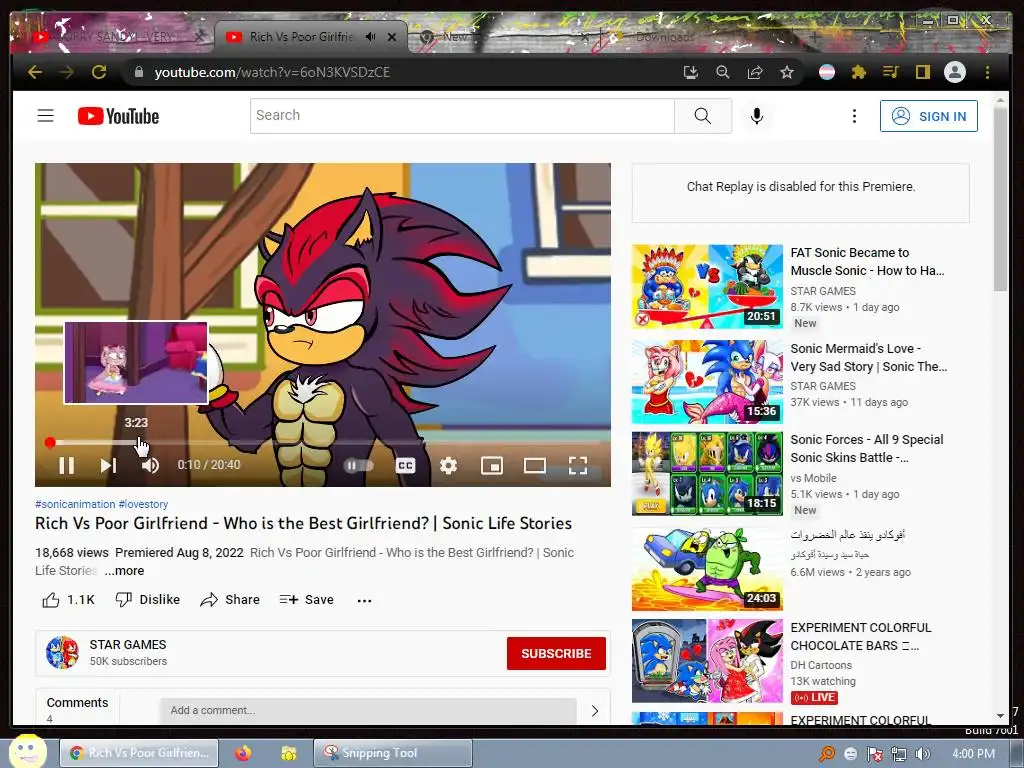The height and width of the screenshot is (768, 1024).
Task: Click the #lovestory hashtag
Action: pyautogui.click(x=143, y=504)
